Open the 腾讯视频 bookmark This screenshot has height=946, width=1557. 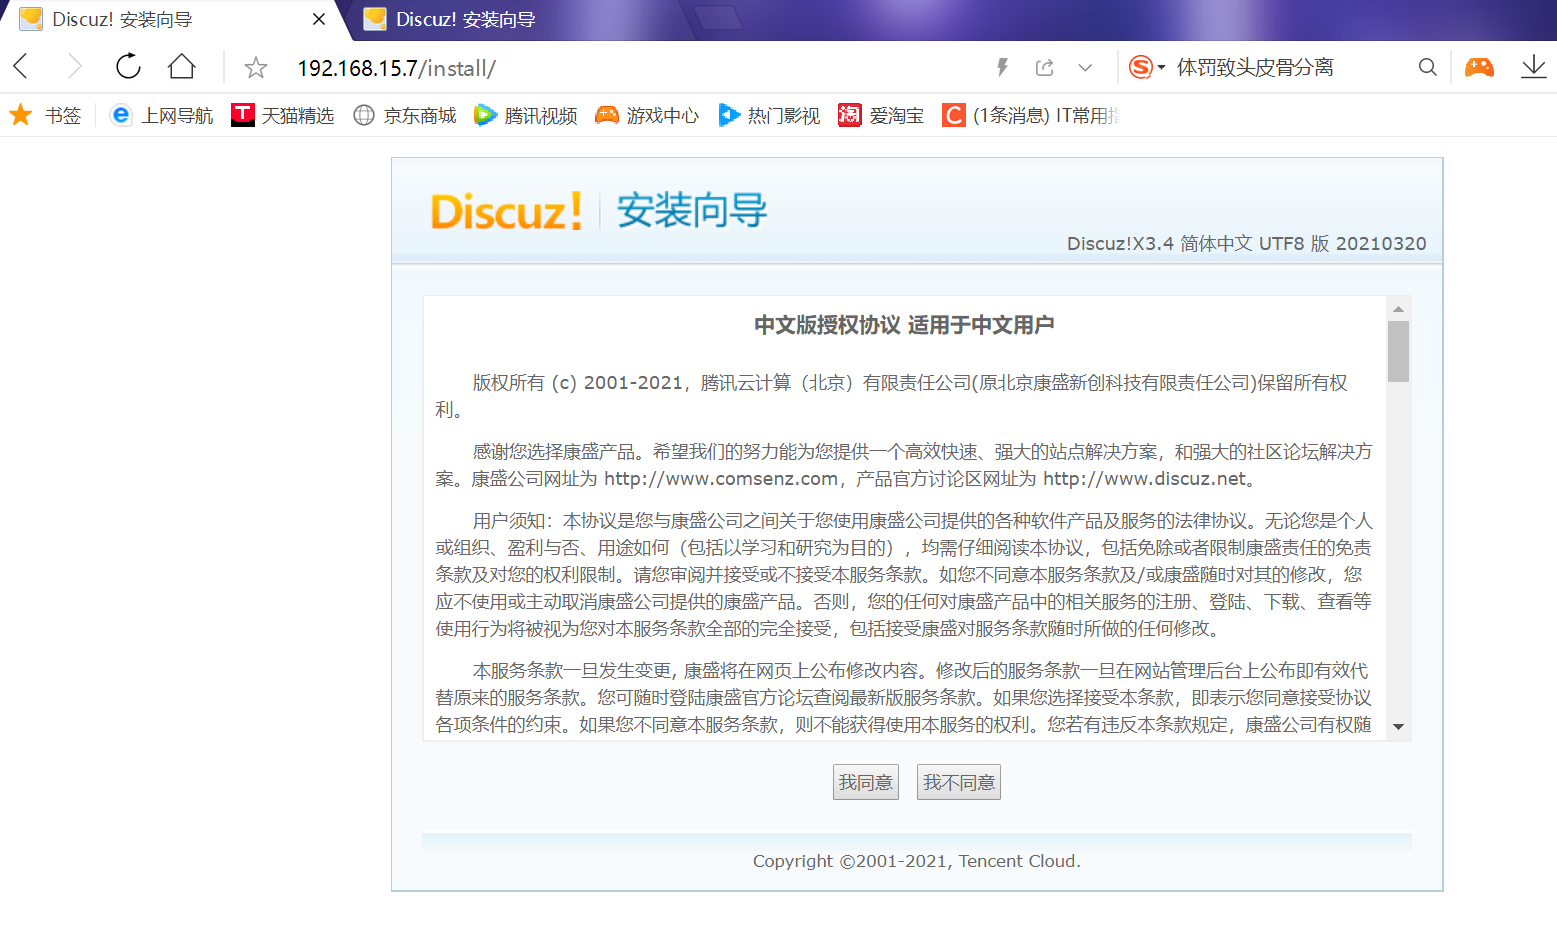526,115
